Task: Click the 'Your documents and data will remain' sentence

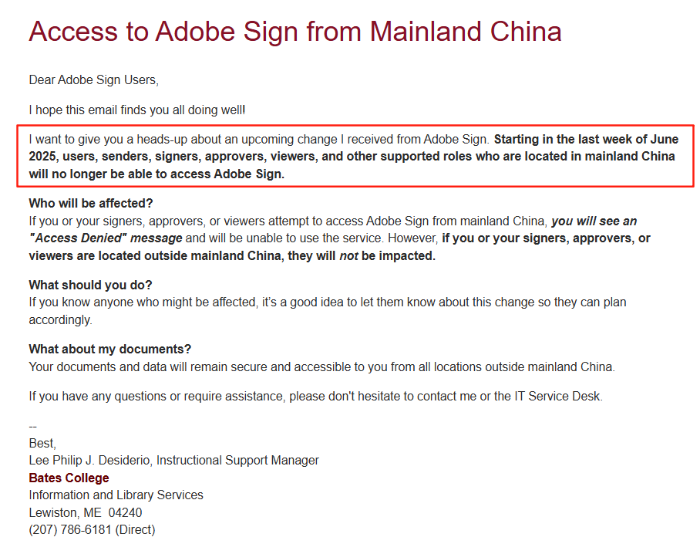Action: pyautogui.click(x=322, y=367)
